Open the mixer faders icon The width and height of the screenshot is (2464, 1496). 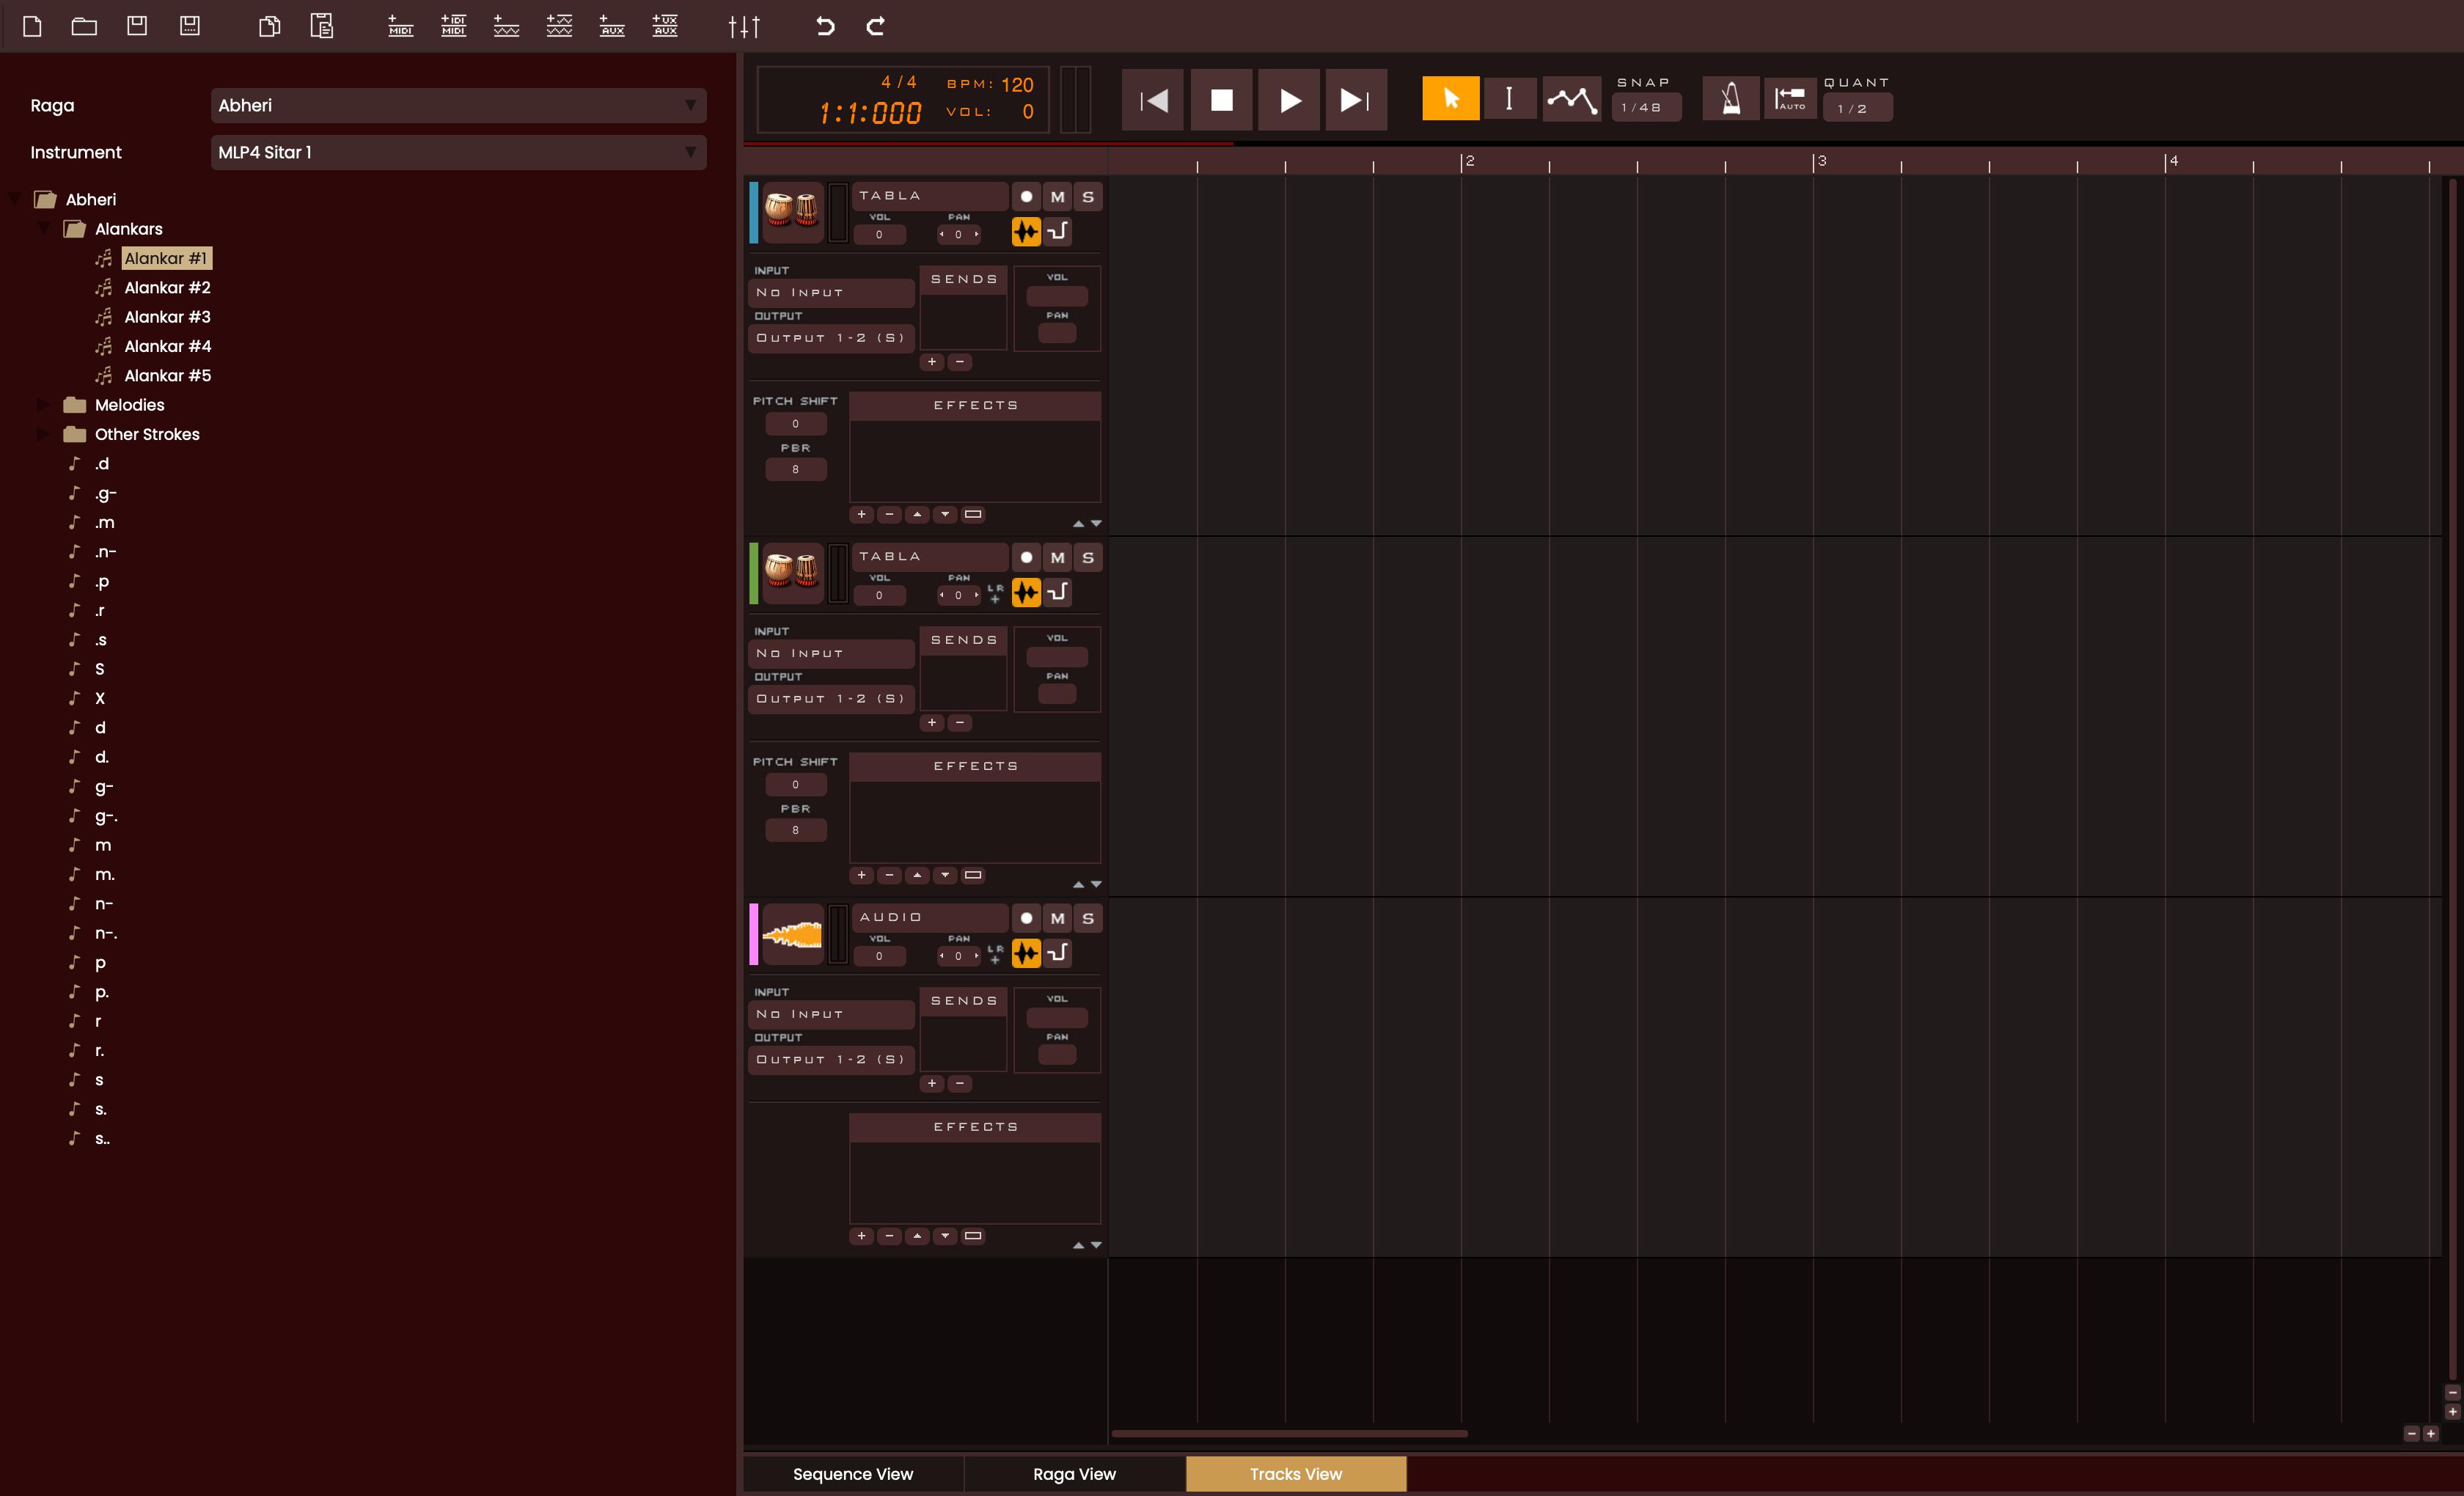(x=744, y=26)
